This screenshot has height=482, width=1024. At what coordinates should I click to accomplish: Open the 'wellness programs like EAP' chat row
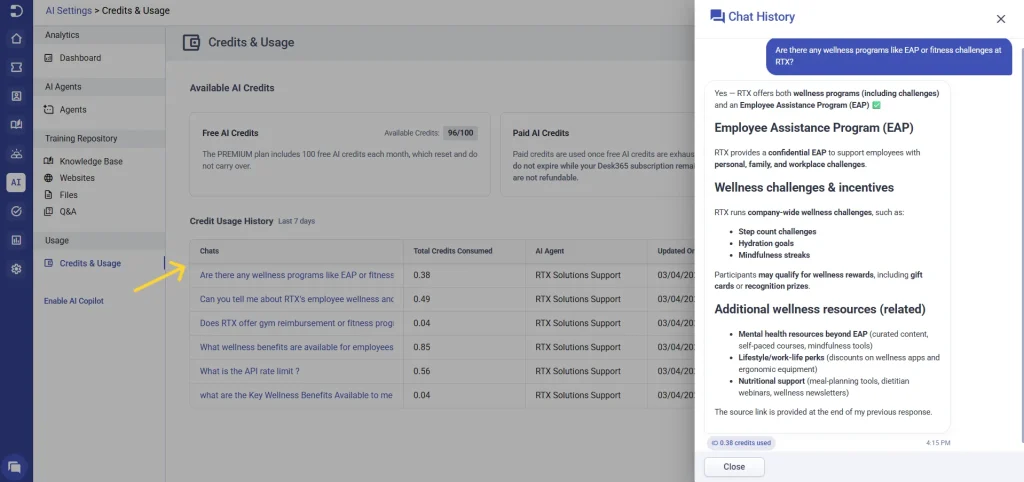(x=296, y=275)
